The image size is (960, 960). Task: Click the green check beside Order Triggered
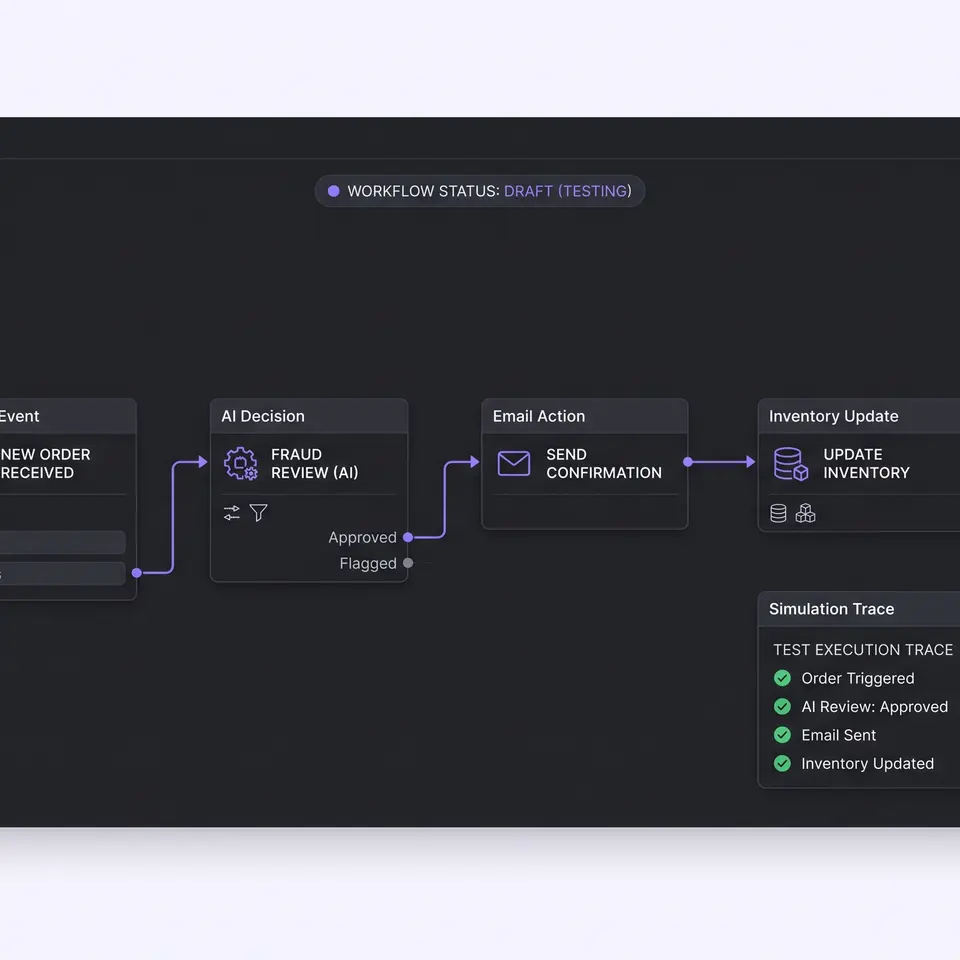(782, 678)
